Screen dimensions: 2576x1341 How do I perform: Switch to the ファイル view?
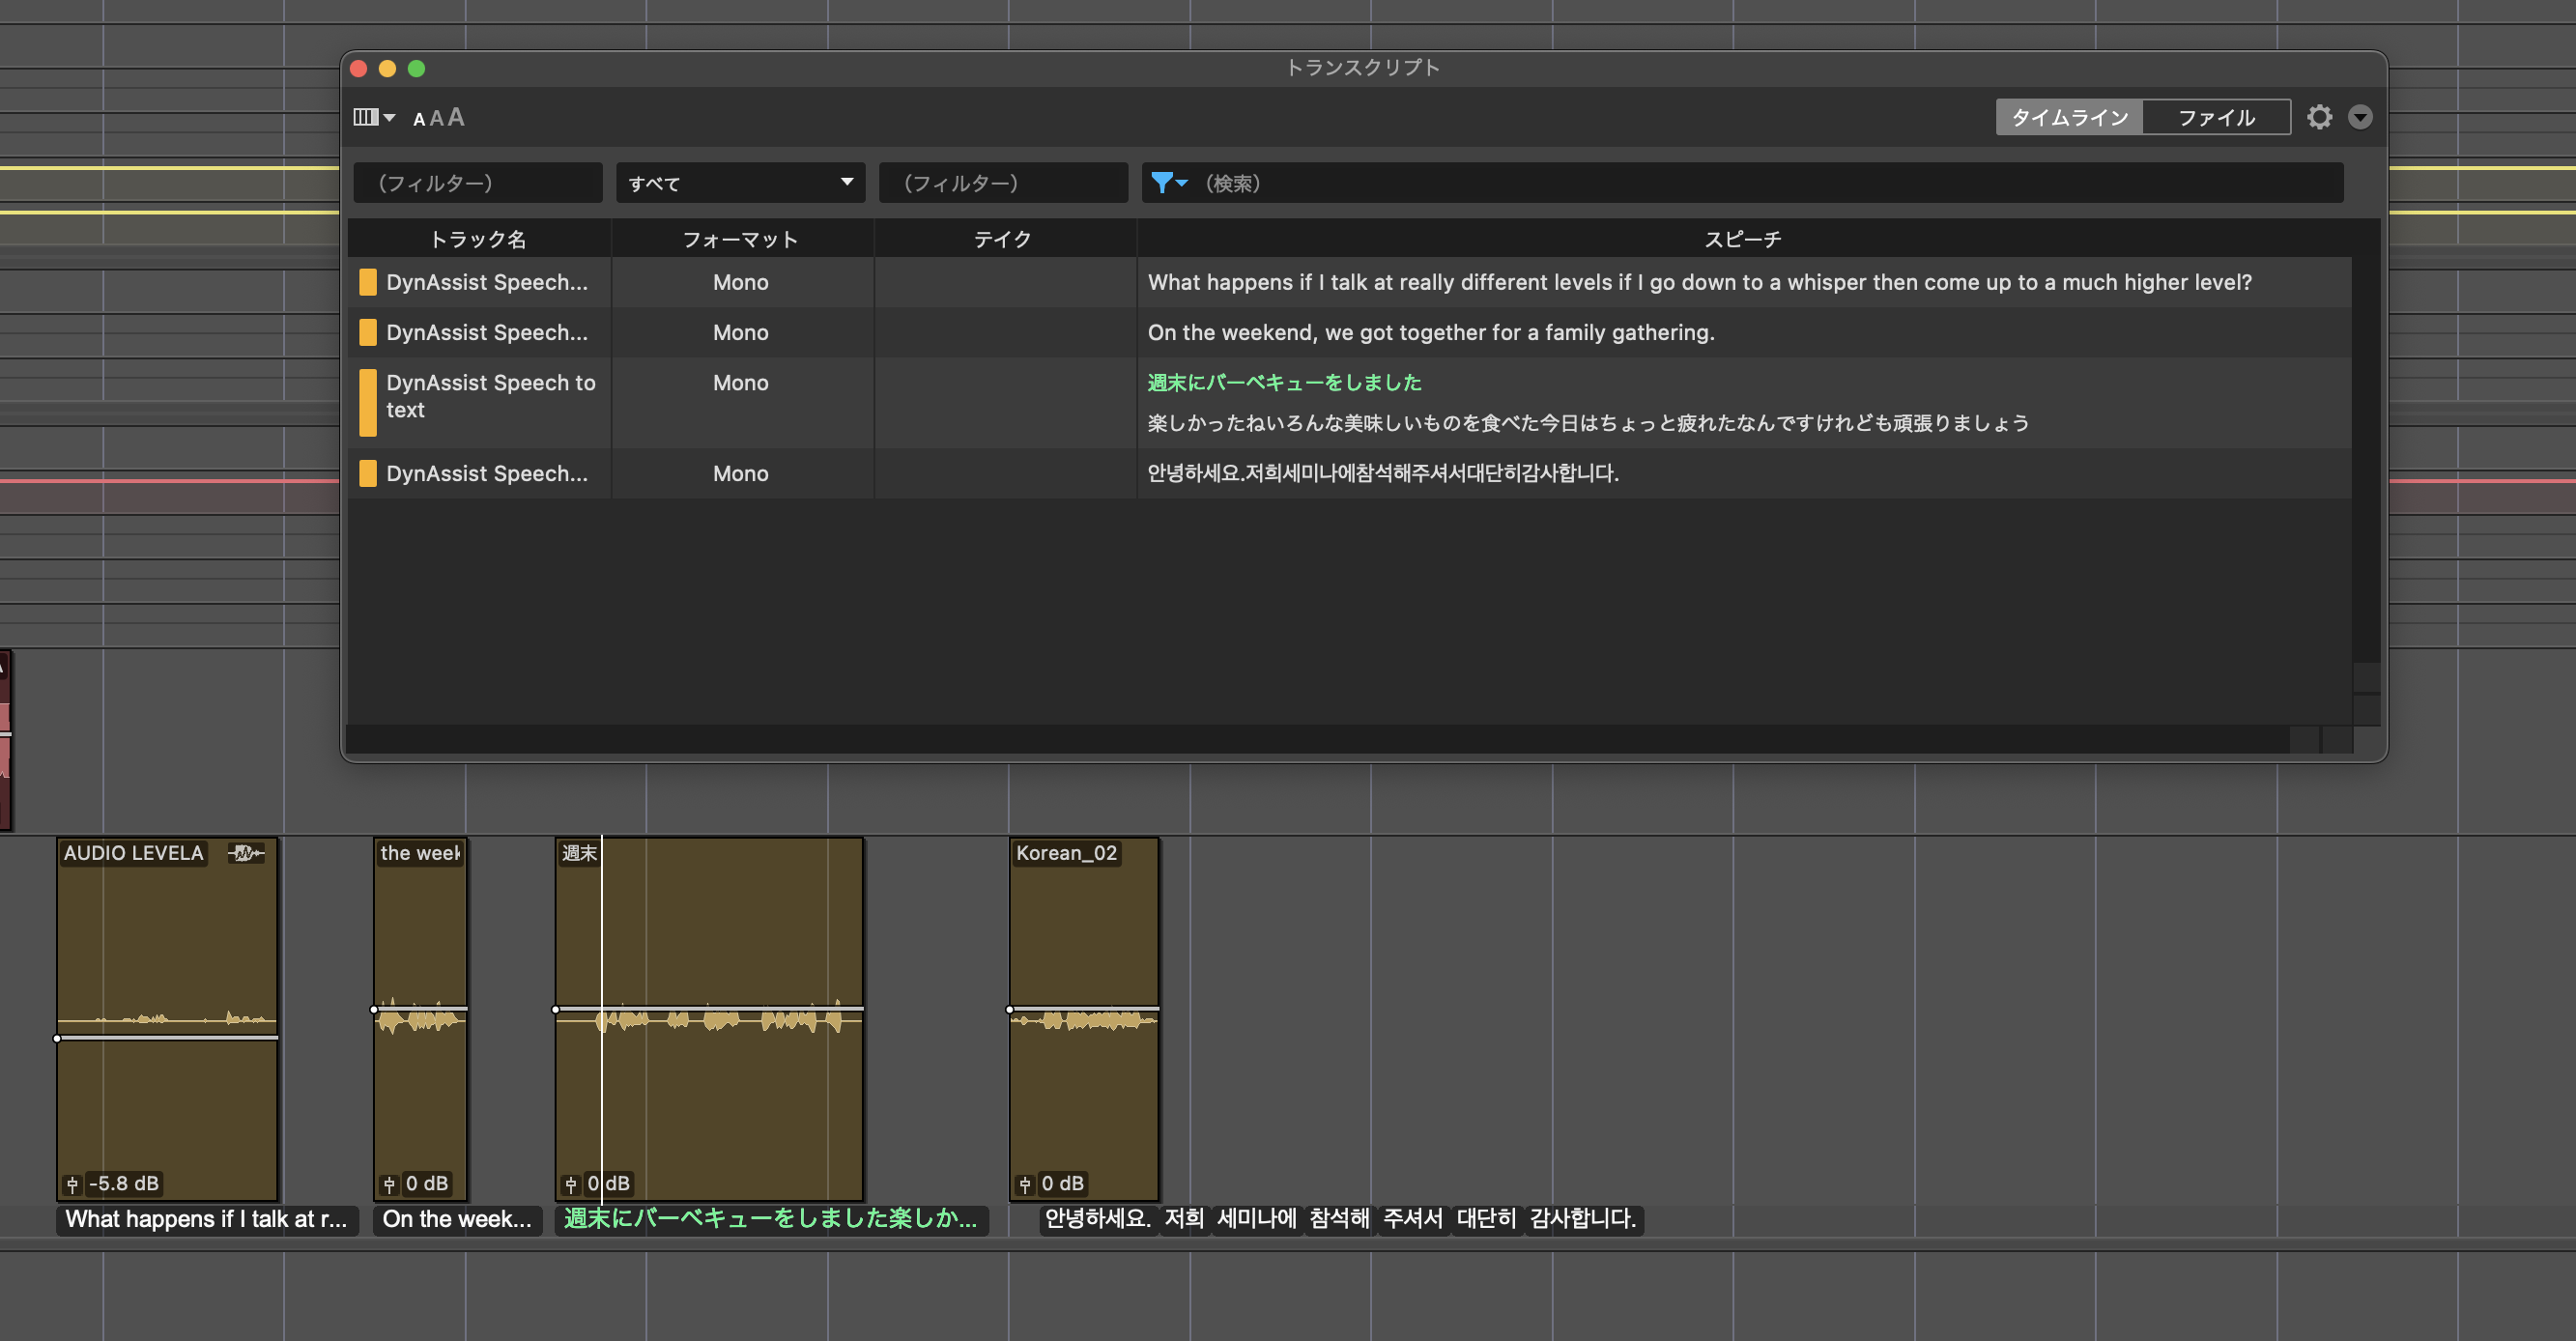2216,117
